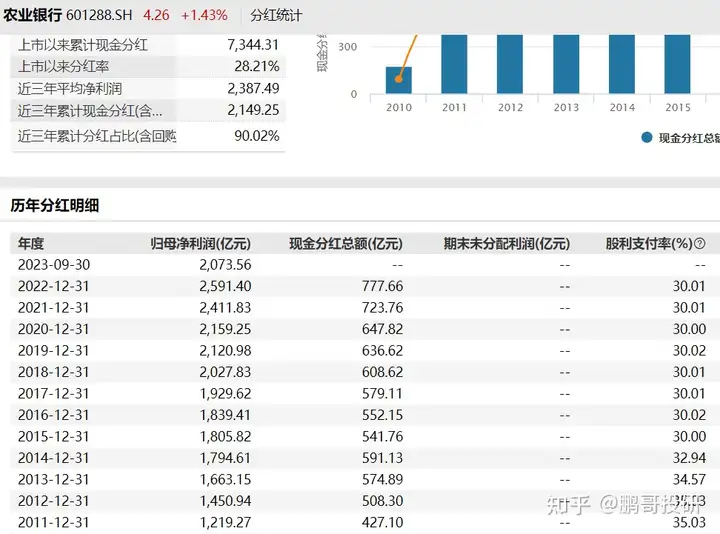Click the blue legend dot for 现金分红总额
720x534 pixels.
pos(647,137)
